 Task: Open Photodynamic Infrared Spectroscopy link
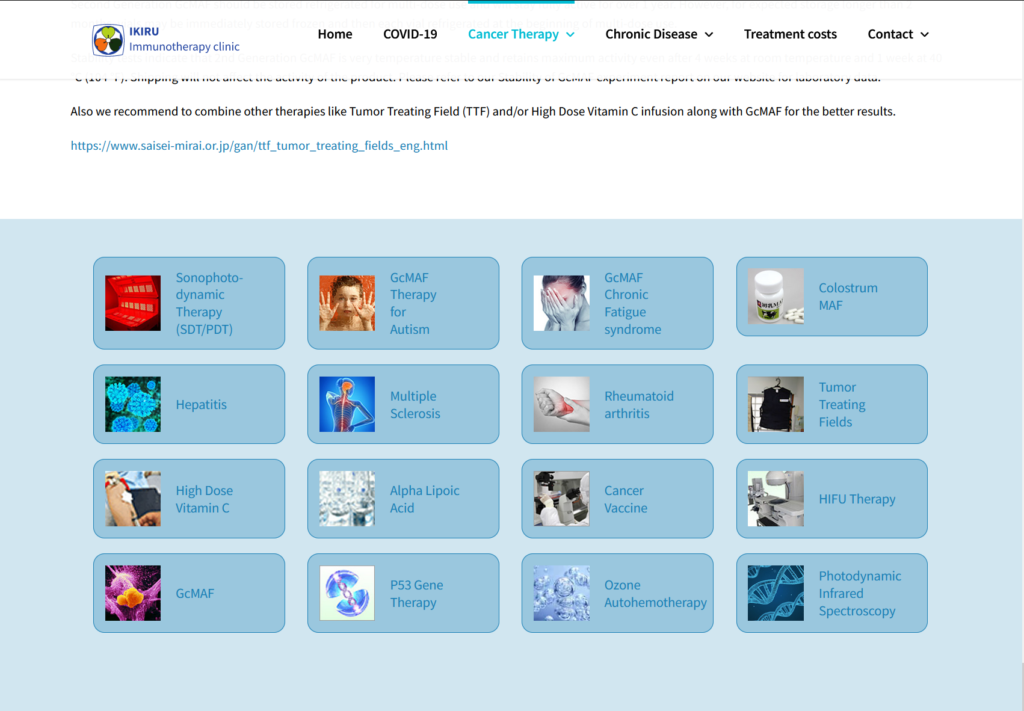click(x=859, y=593)
